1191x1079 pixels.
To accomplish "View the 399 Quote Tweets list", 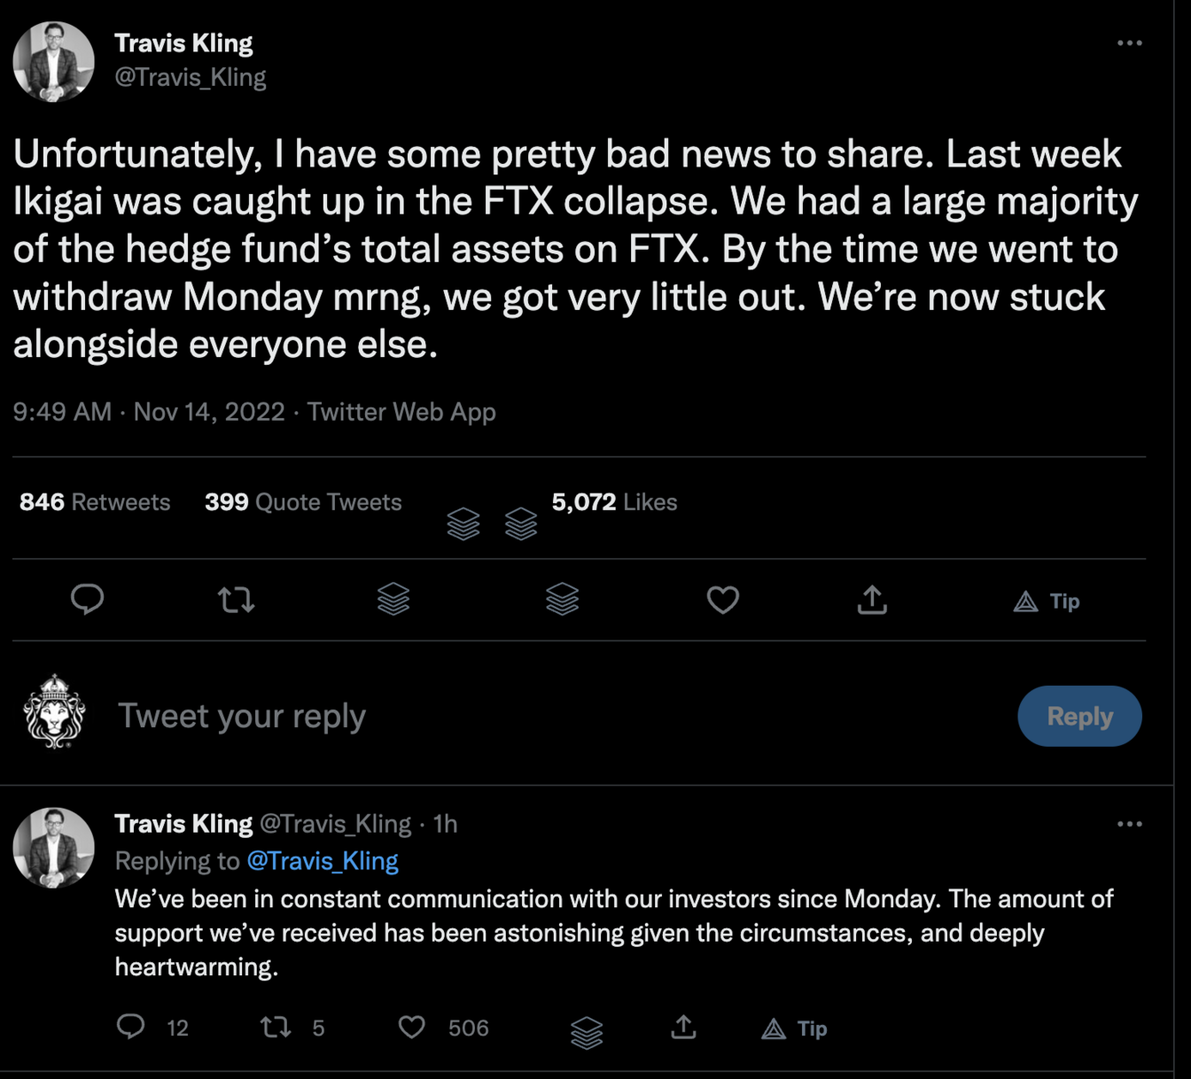I will 303,502.
